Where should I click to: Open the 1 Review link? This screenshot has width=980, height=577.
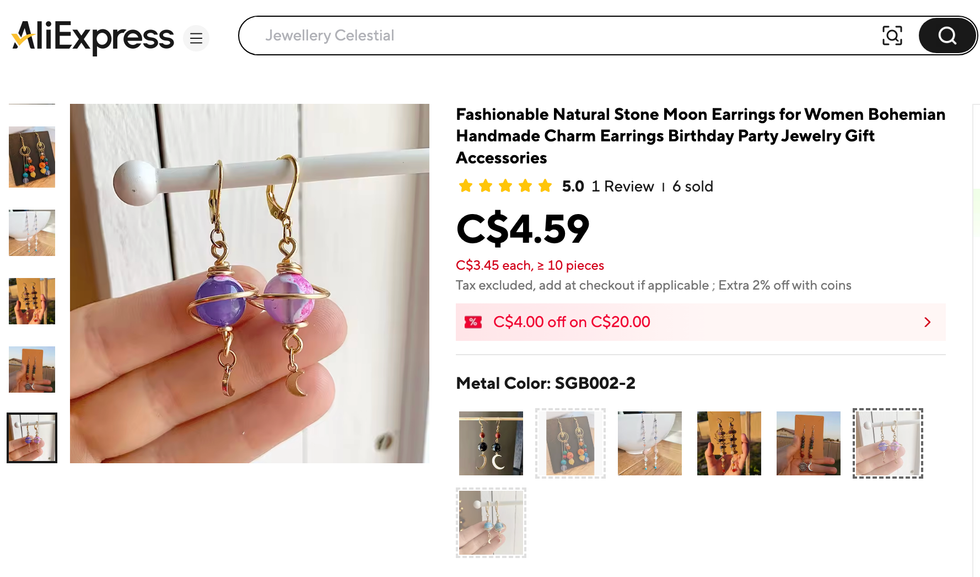(x=621, y=185)
